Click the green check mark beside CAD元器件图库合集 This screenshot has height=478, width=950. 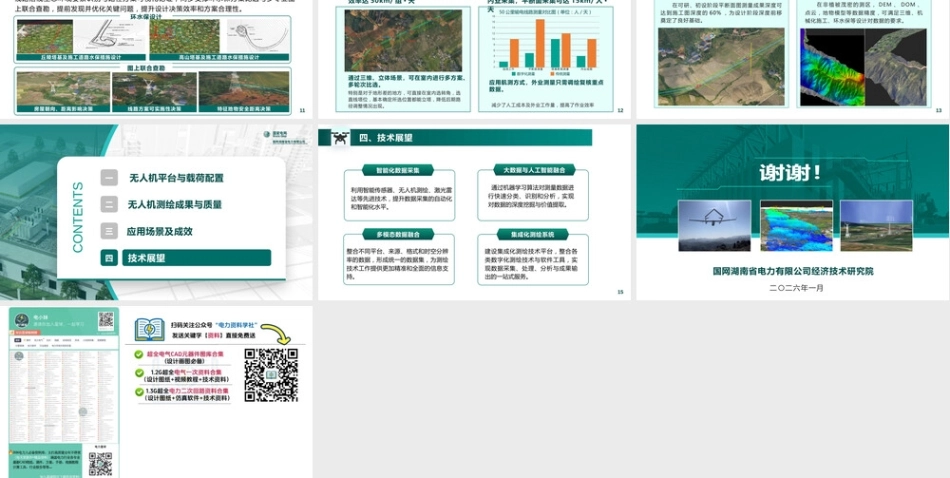(x=139, y=354)
